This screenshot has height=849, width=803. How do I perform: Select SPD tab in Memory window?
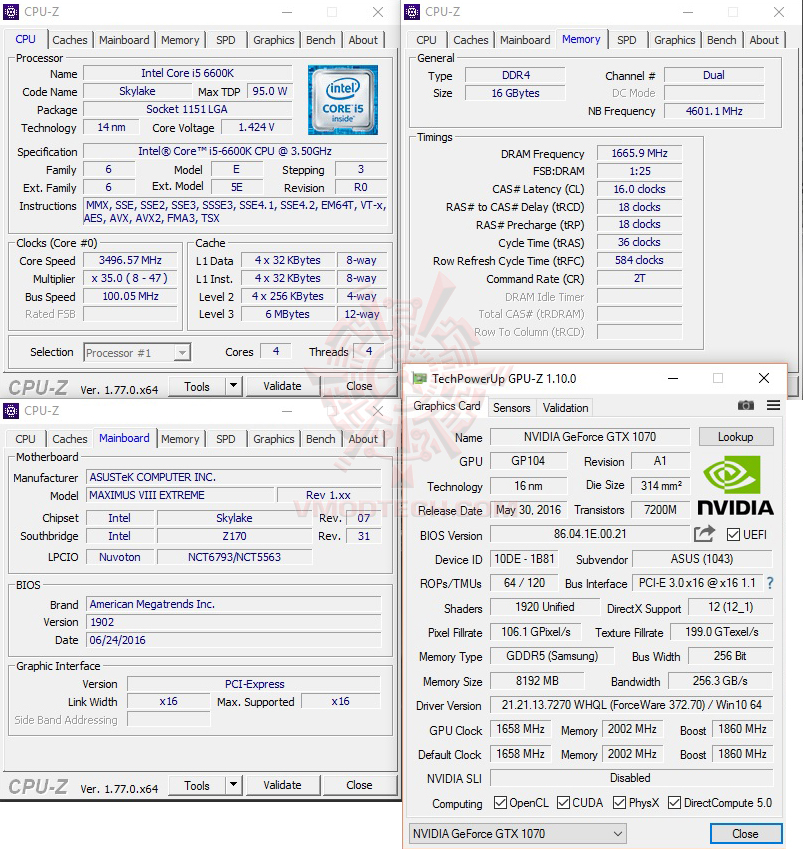coord(626,40)
